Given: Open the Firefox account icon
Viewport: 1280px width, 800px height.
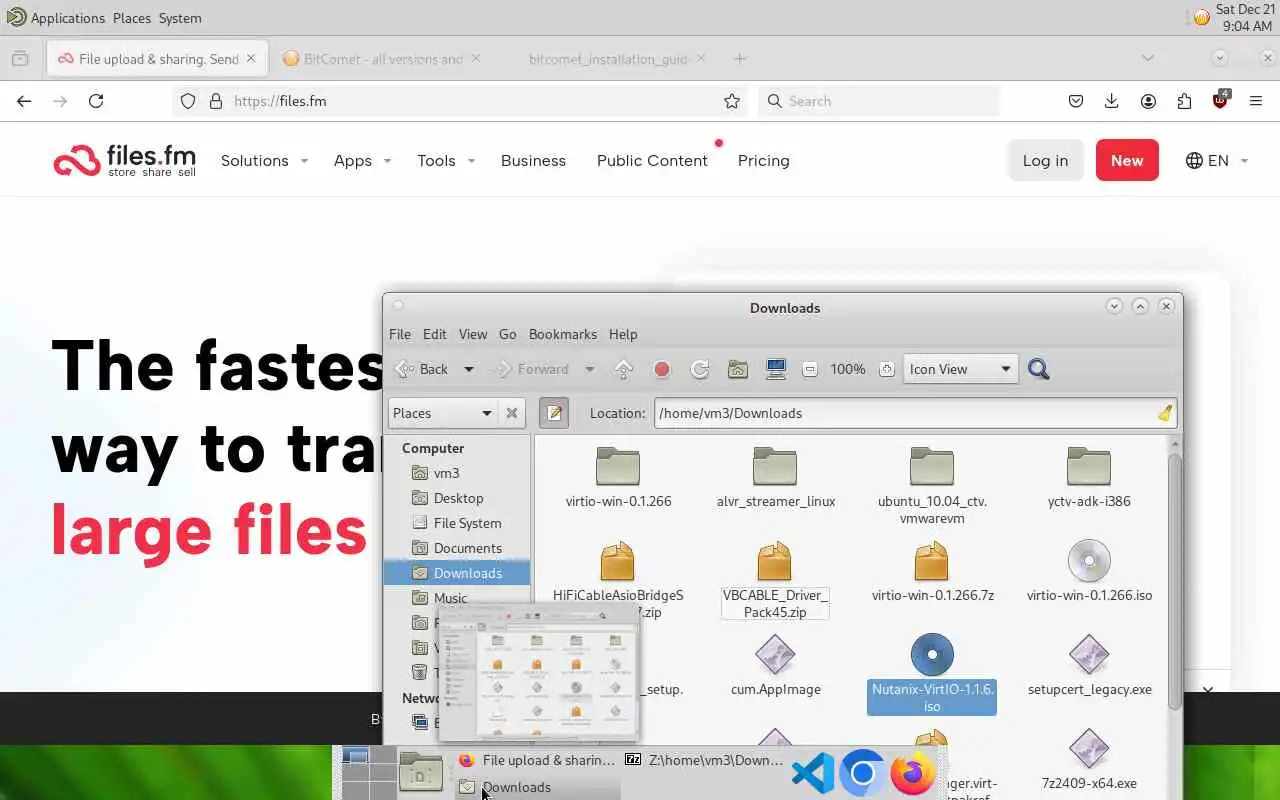Looking at the screenshot, I should (1148, 101).
